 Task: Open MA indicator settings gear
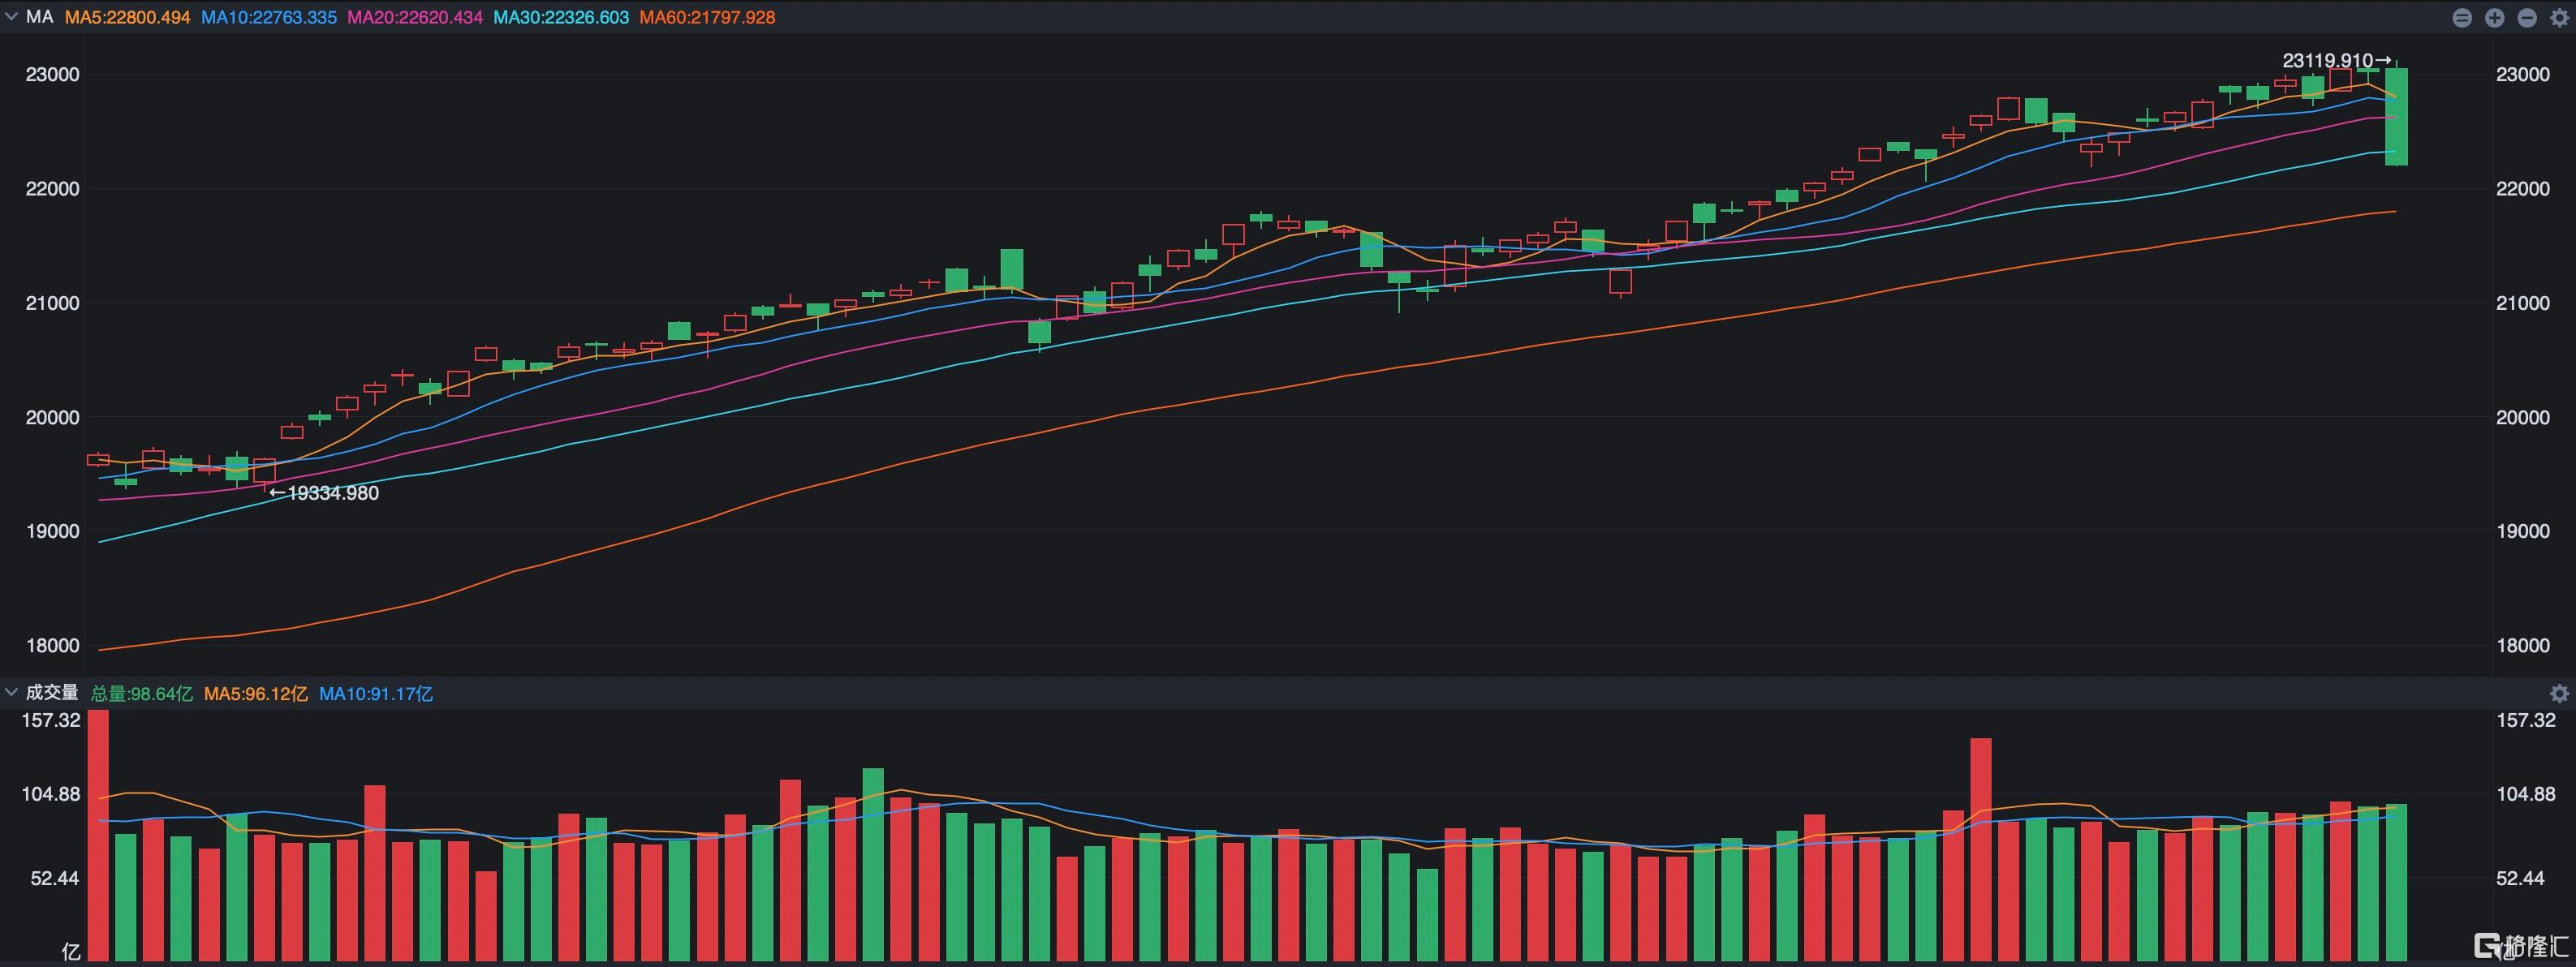point(2559,18)
